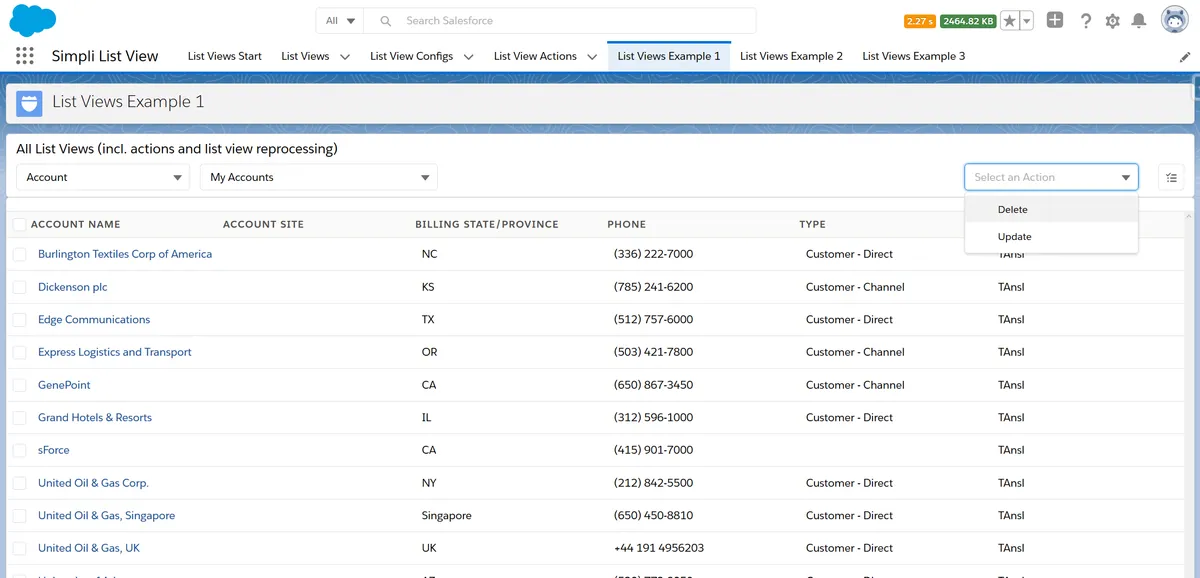This screenshot has height=578, width=1200.
Task: Check the Edge Communications row checkbox
Action: (x=19, y=320)
